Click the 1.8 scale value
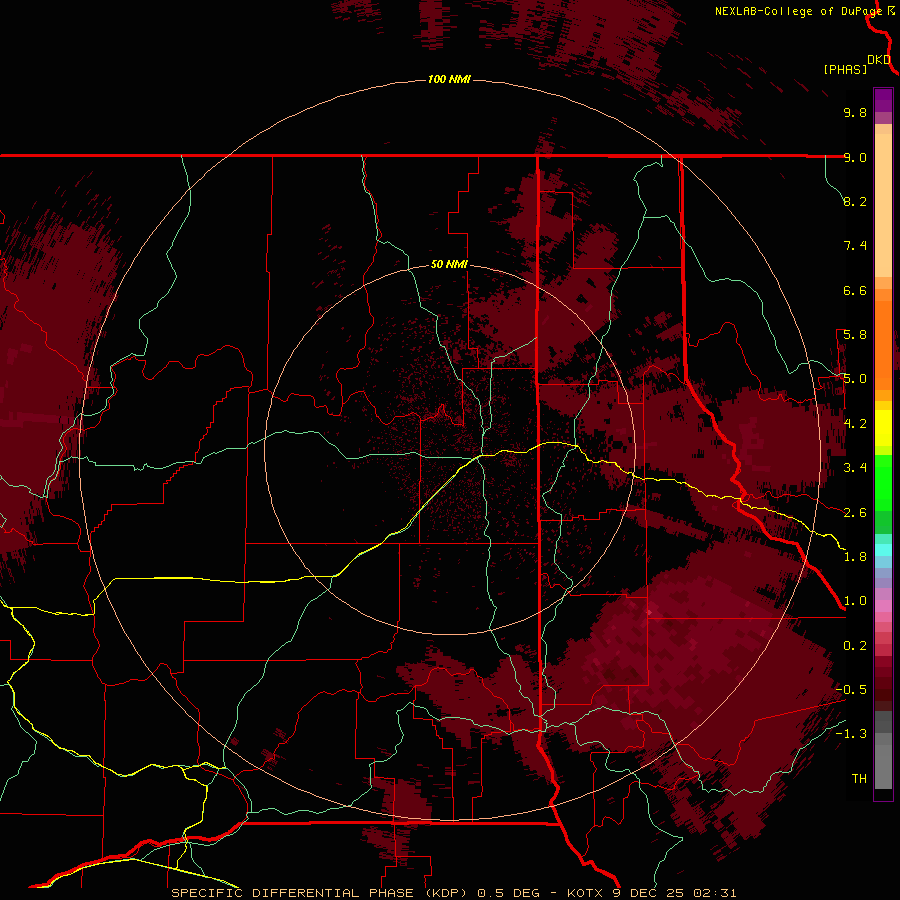 click(855, 557)
